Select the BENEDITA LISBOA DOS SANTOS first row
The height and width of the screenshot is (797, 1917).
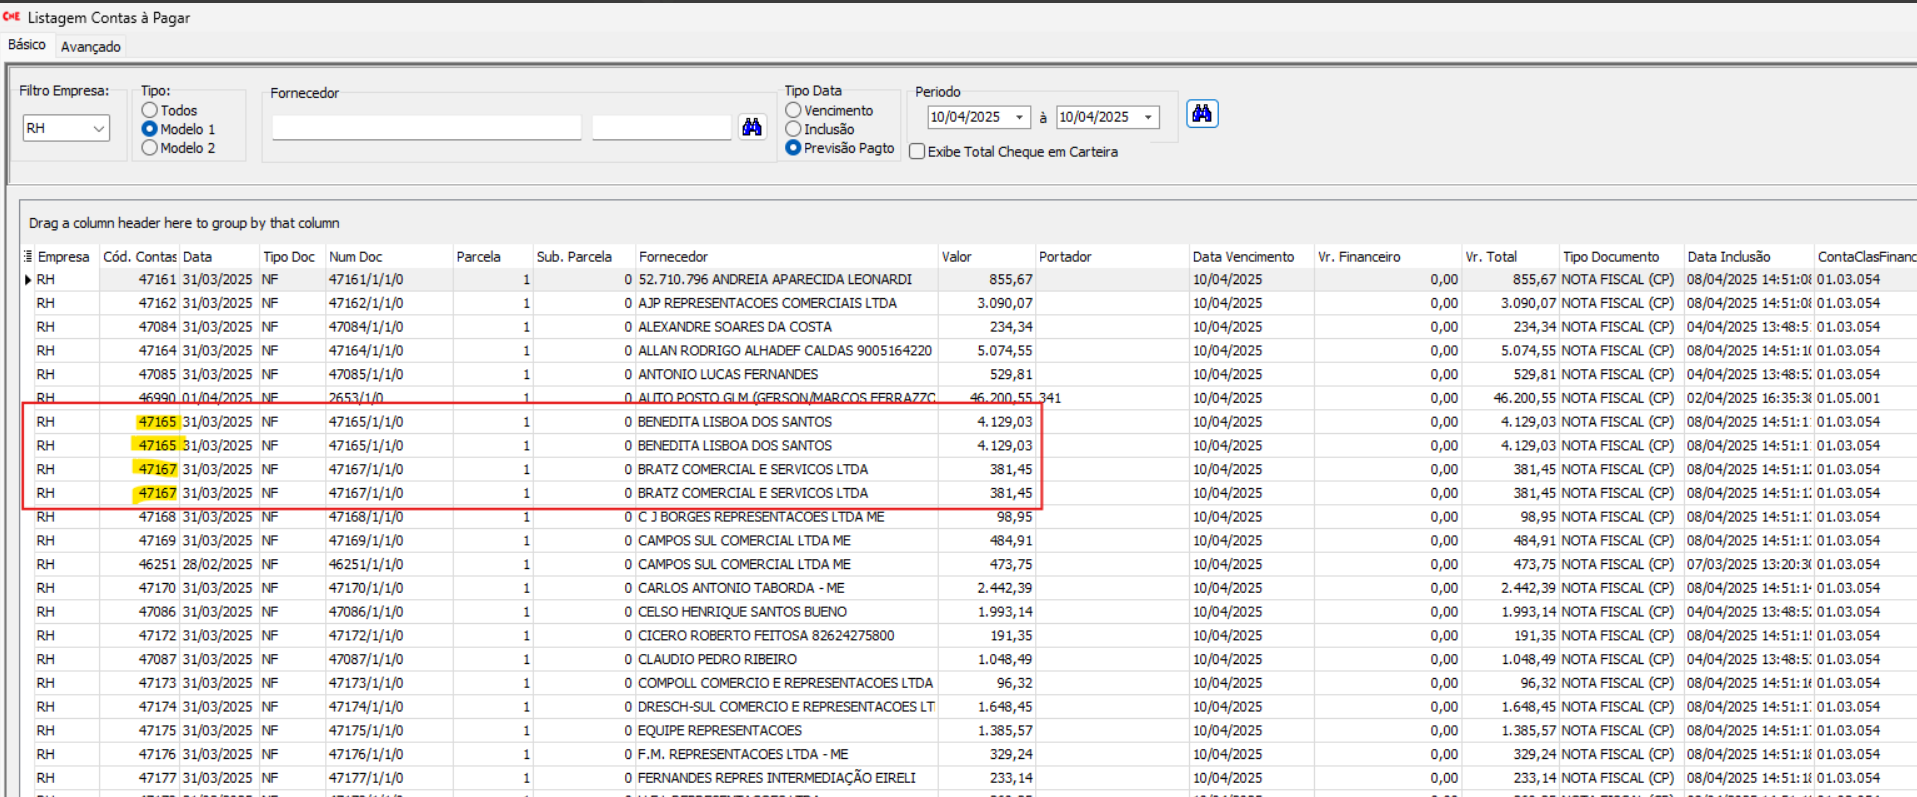734,422
